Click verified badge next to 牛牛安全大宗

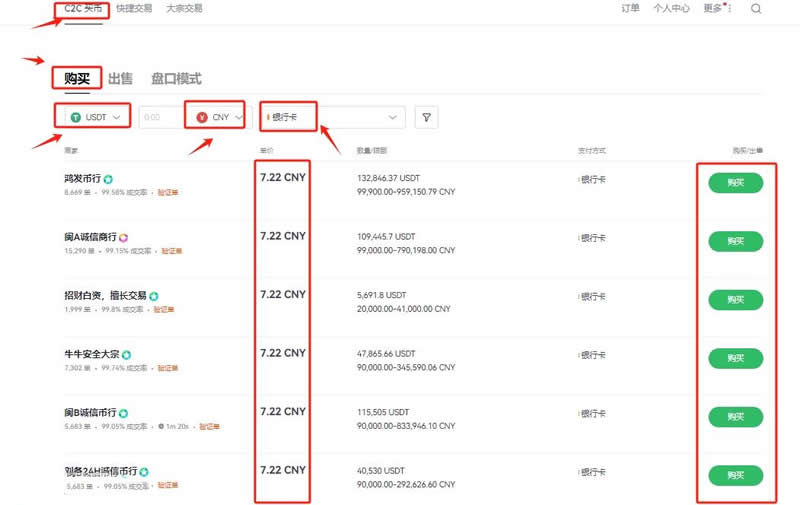point(127,355)
